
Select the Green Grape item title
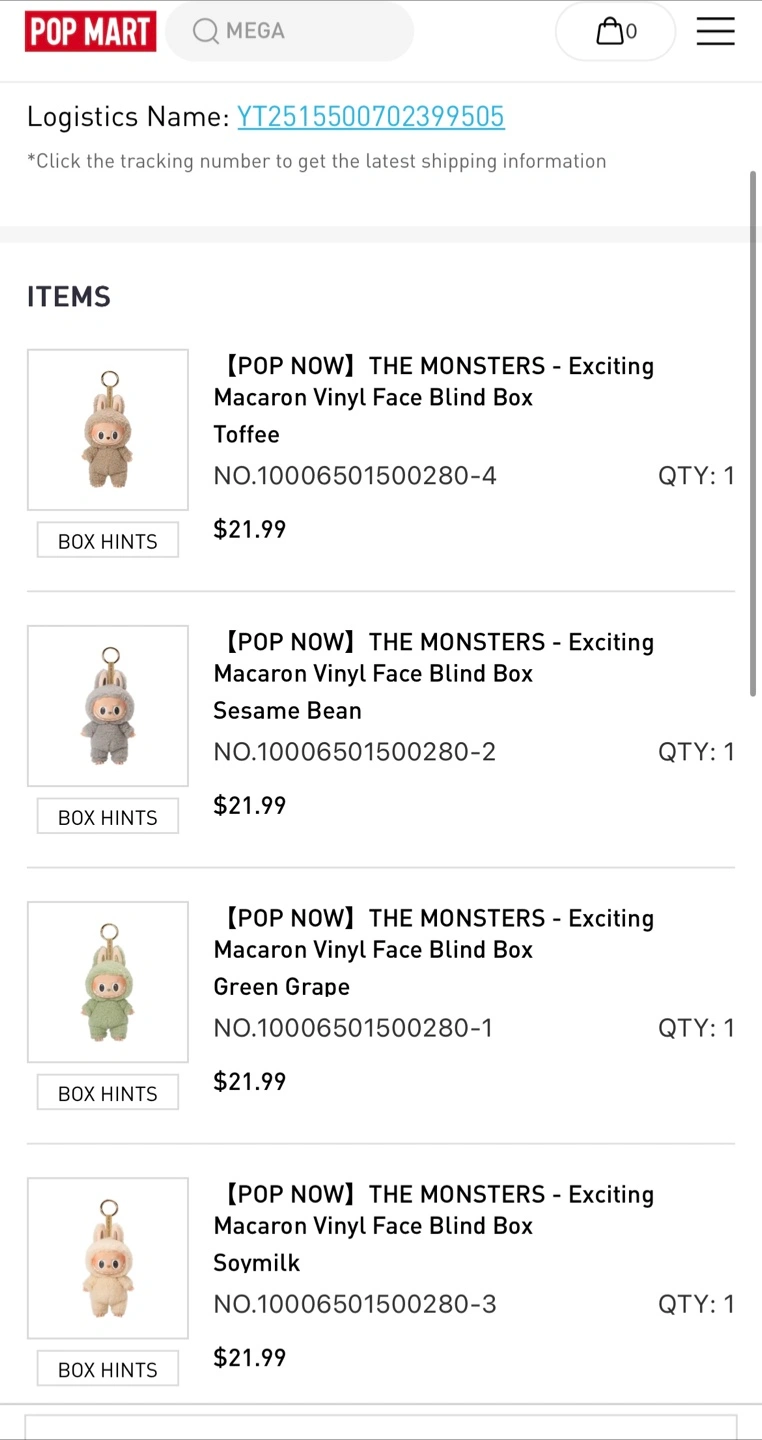[x=433, y=933]
